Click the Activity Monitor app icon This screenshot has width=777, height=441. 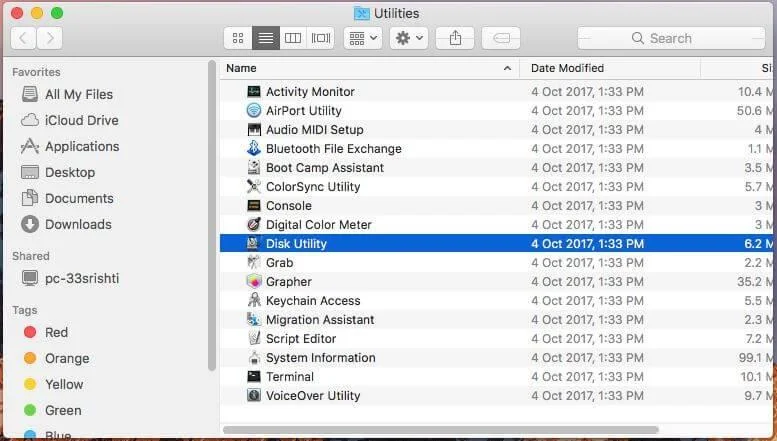[254, 92]
